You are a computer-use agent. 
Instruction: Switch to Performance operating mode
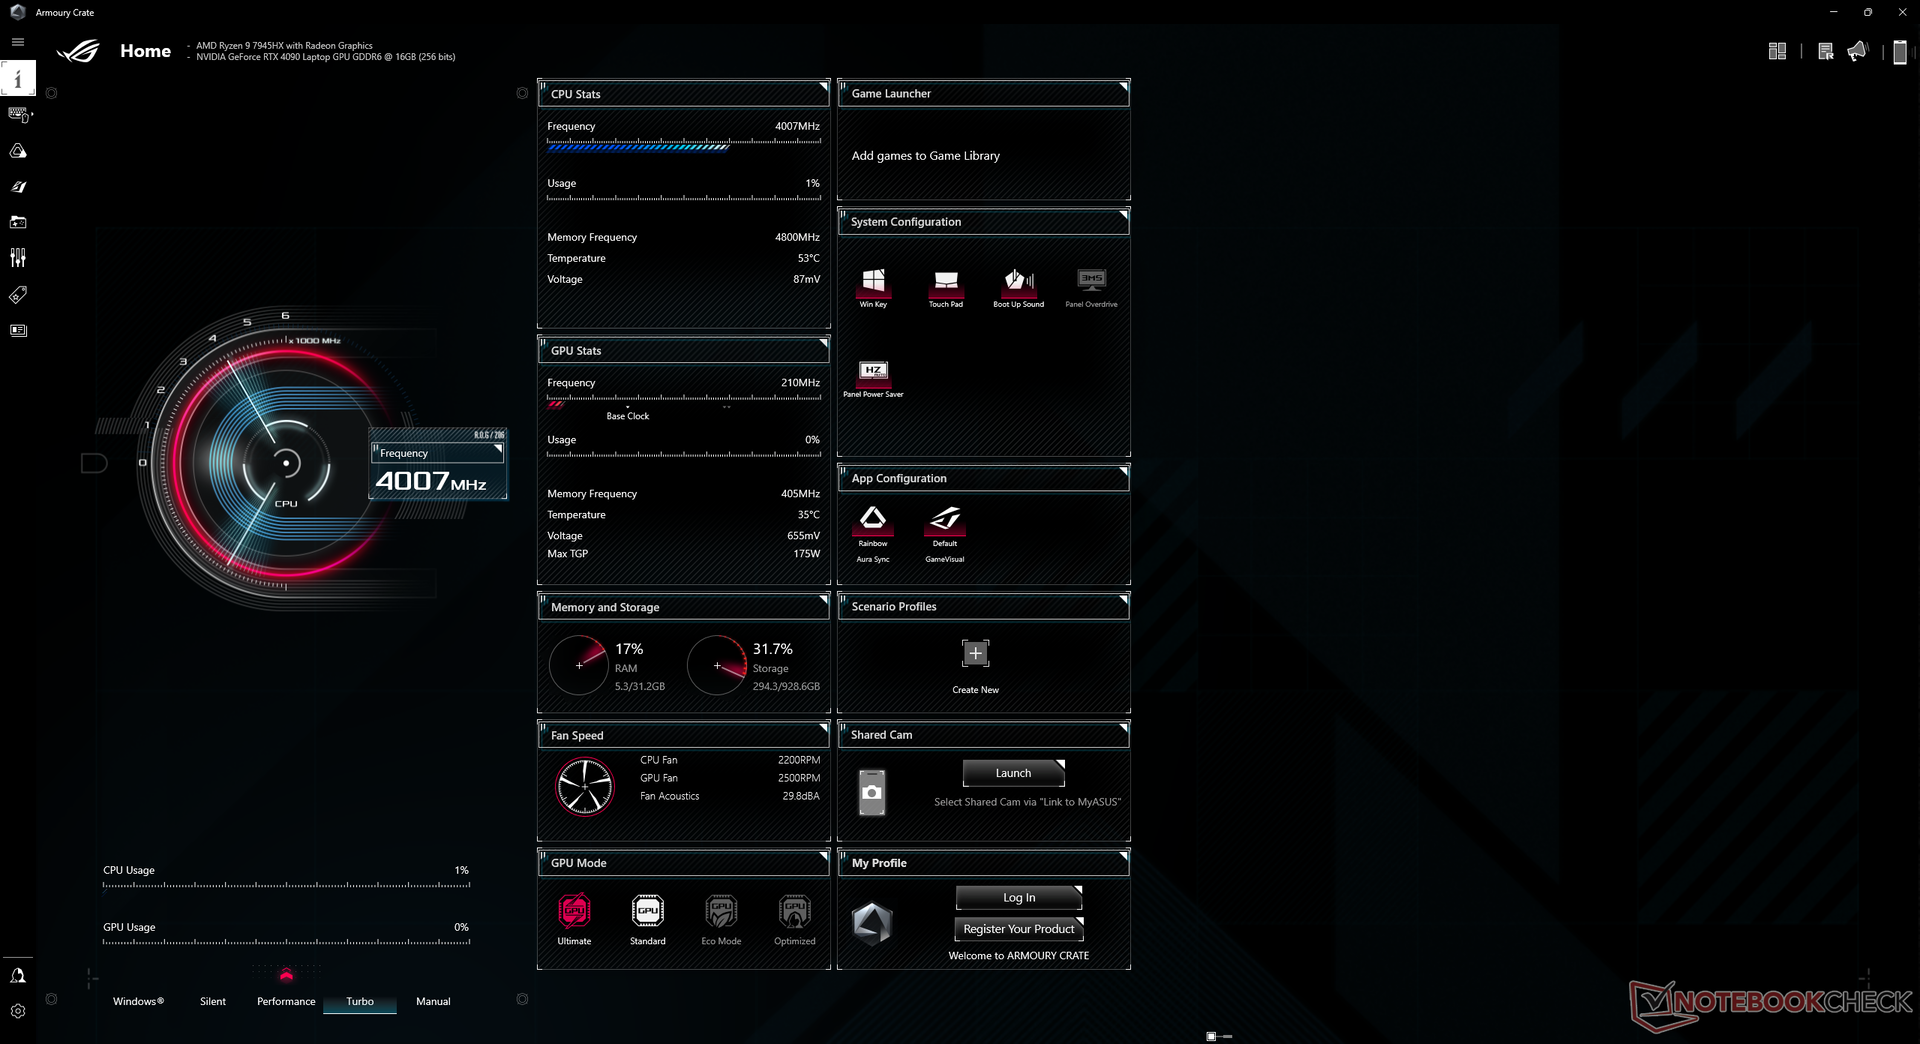[x=286, y=1001]
